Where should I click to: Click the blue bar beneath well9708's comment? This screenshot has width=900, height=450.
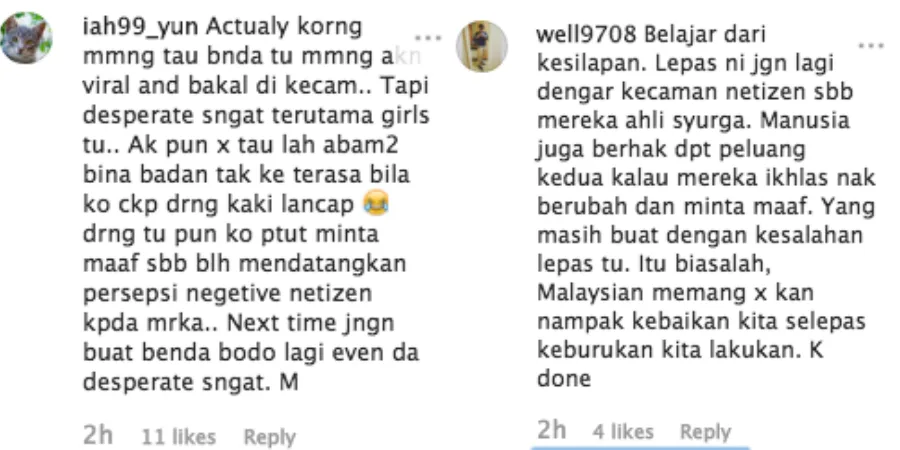click(x=640, y=448)
